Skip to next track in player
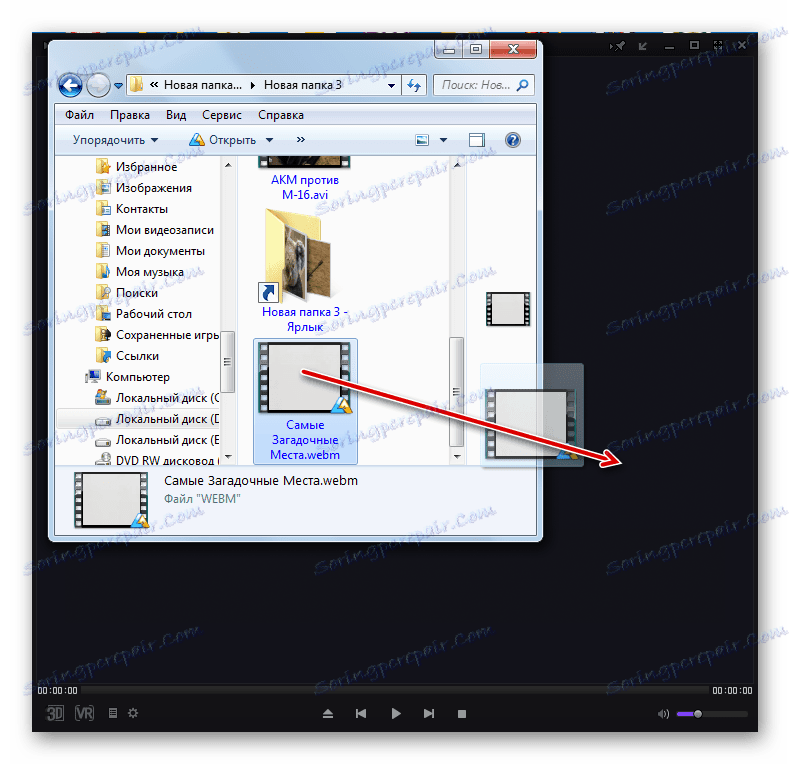790x764 pixels. tap(429, 714)
